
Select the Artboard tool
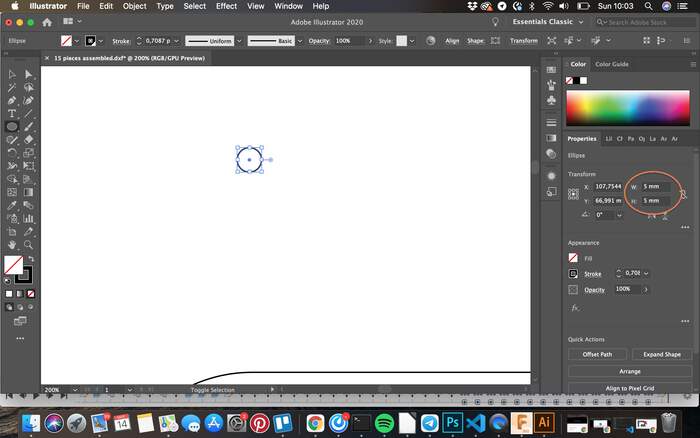[x=12, y=231]
